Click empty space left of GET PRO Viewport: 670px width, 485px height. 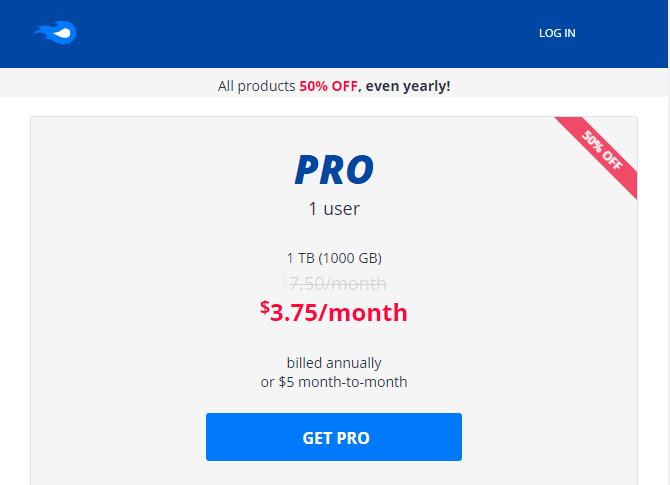tap(120, 437)
